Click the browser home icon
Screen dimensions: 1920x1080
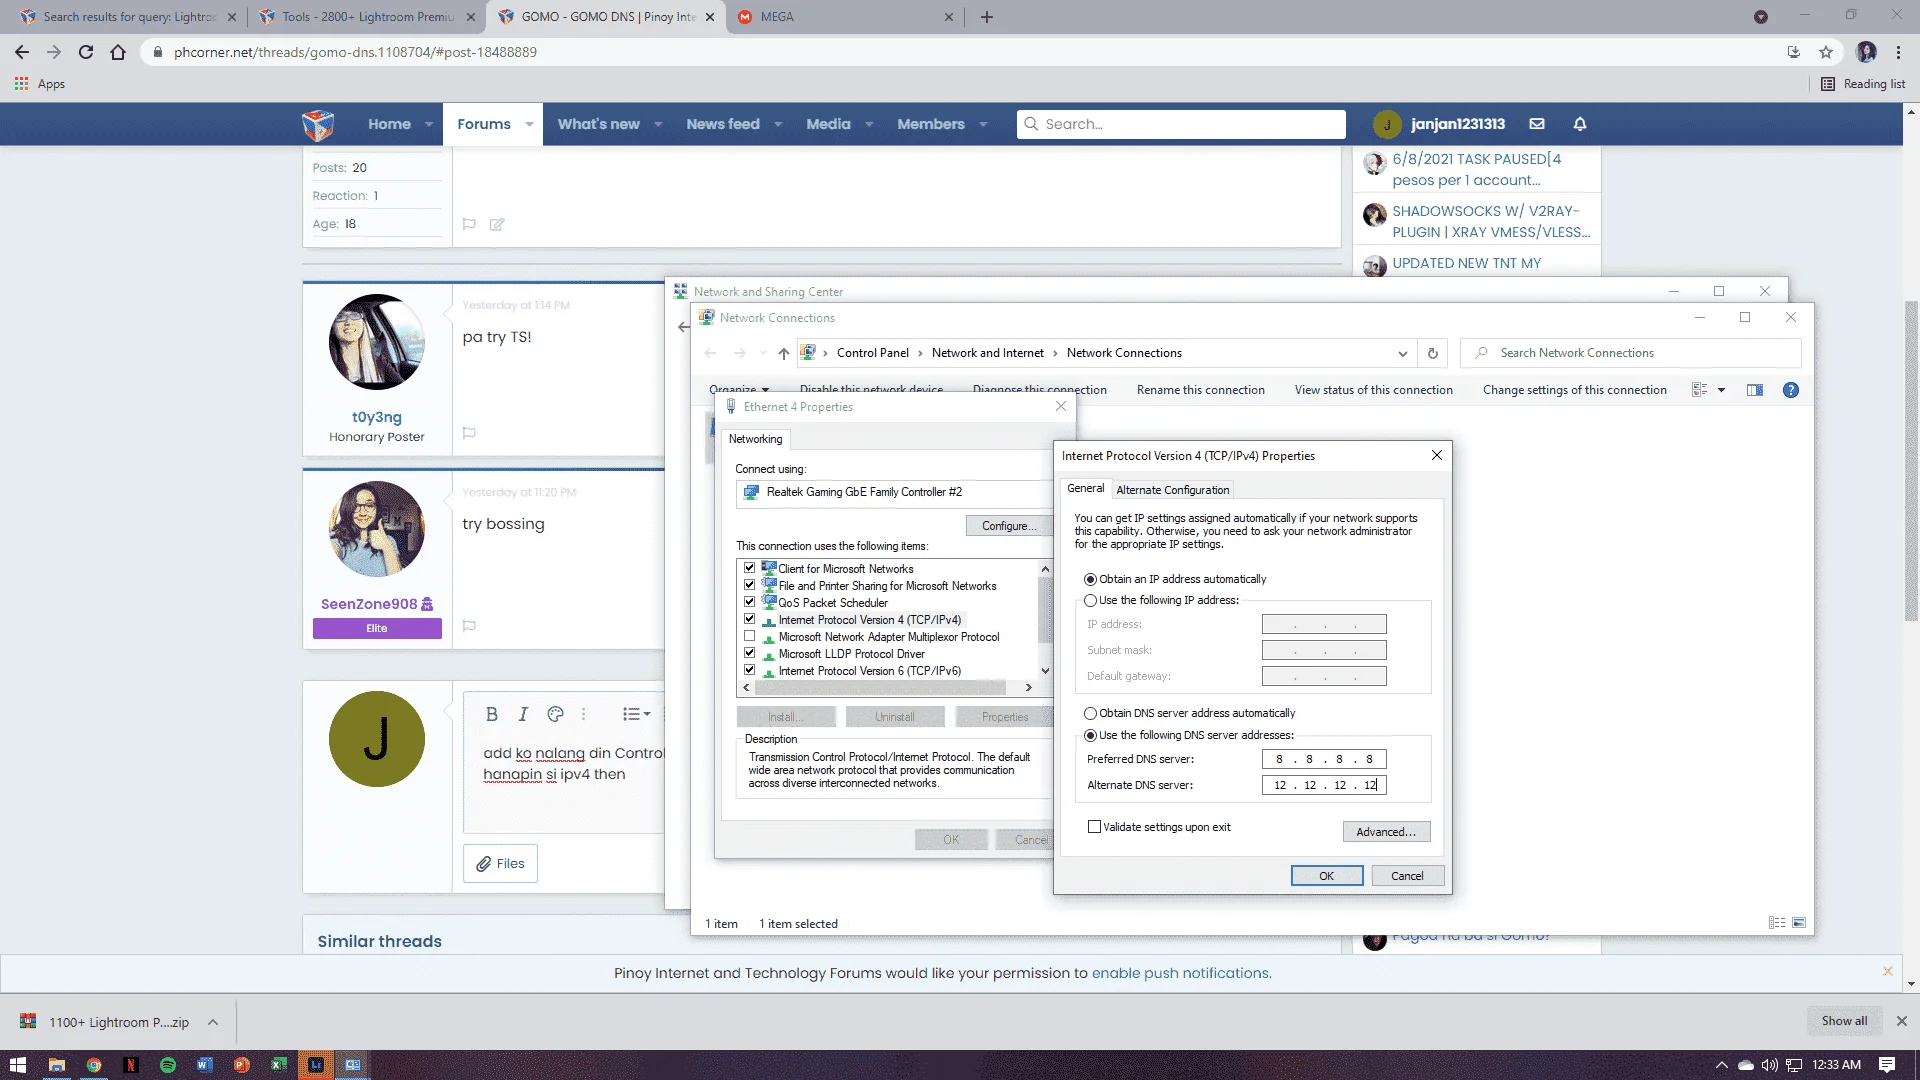coord(118,52)
